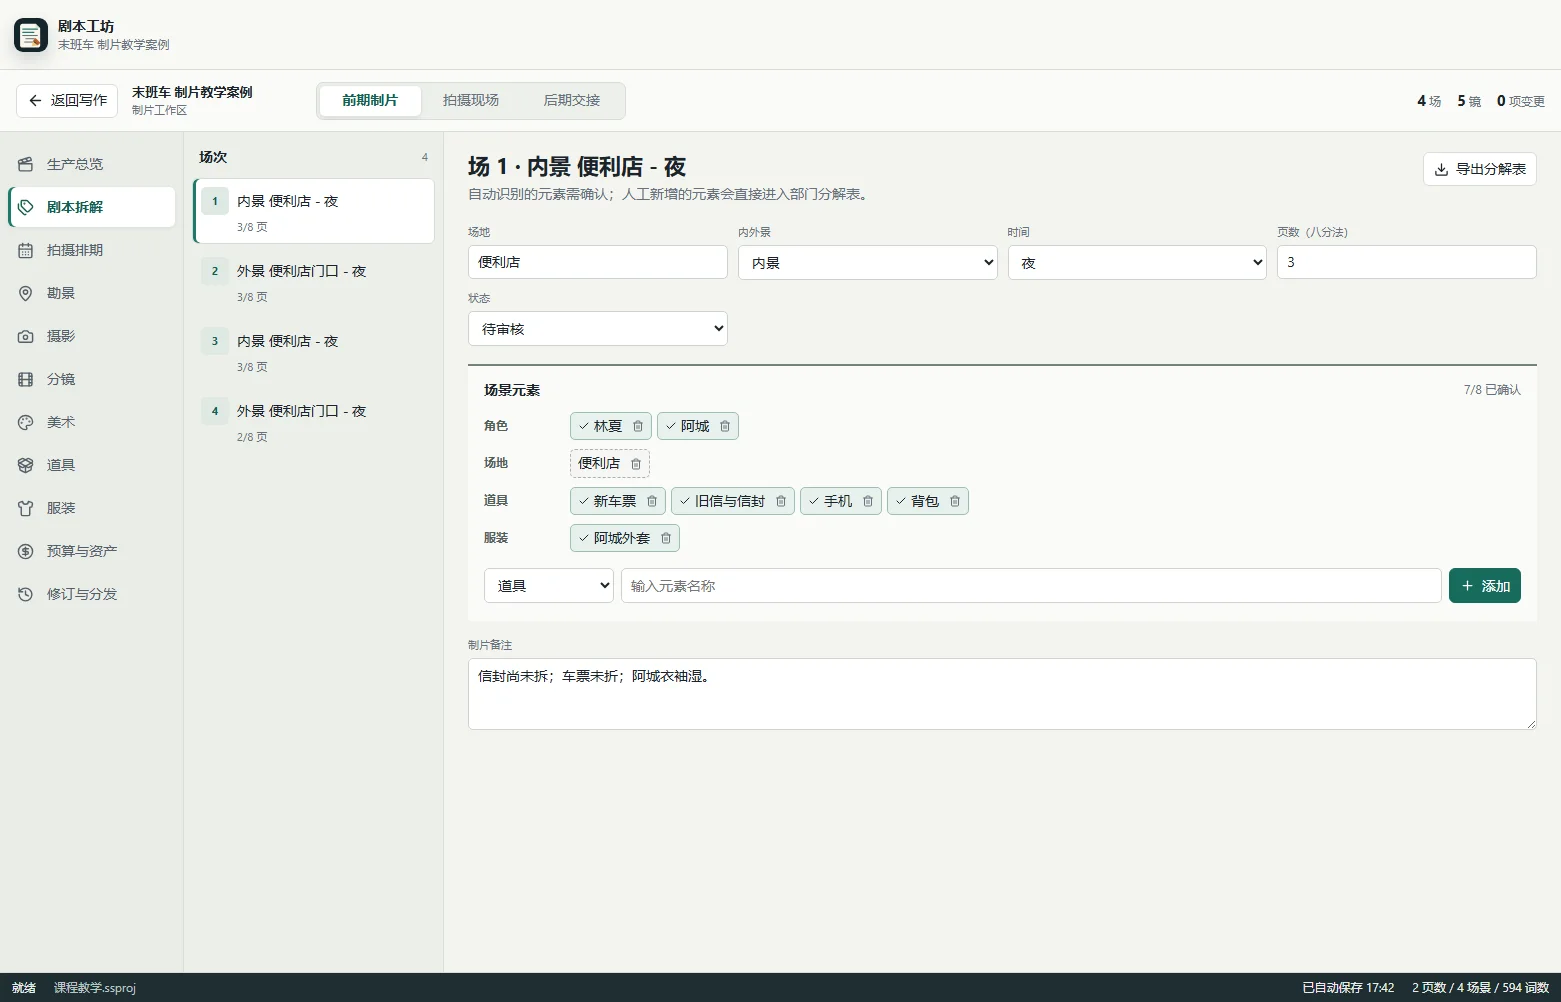Click the 制片备注 notes textarea

point(1002,694)
